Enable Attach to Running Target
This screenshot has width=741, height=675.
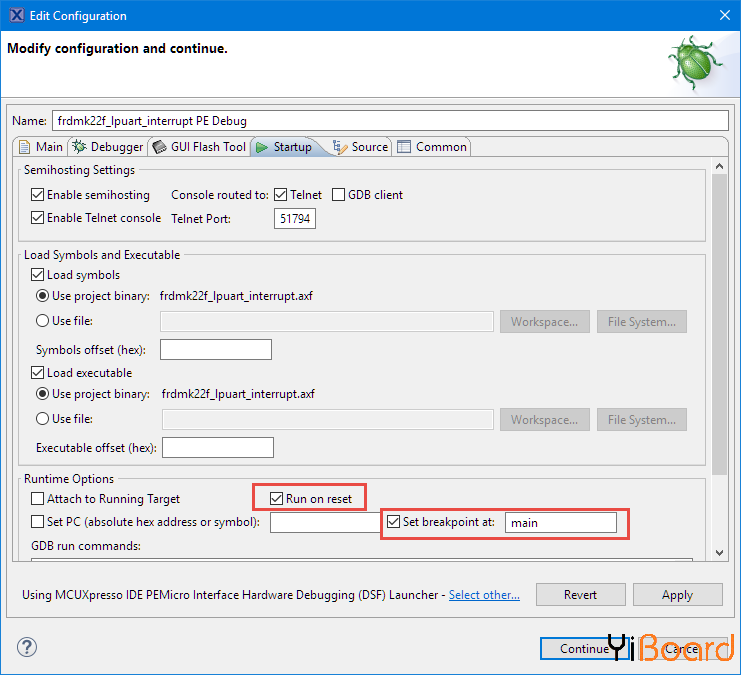coord(38,498)
